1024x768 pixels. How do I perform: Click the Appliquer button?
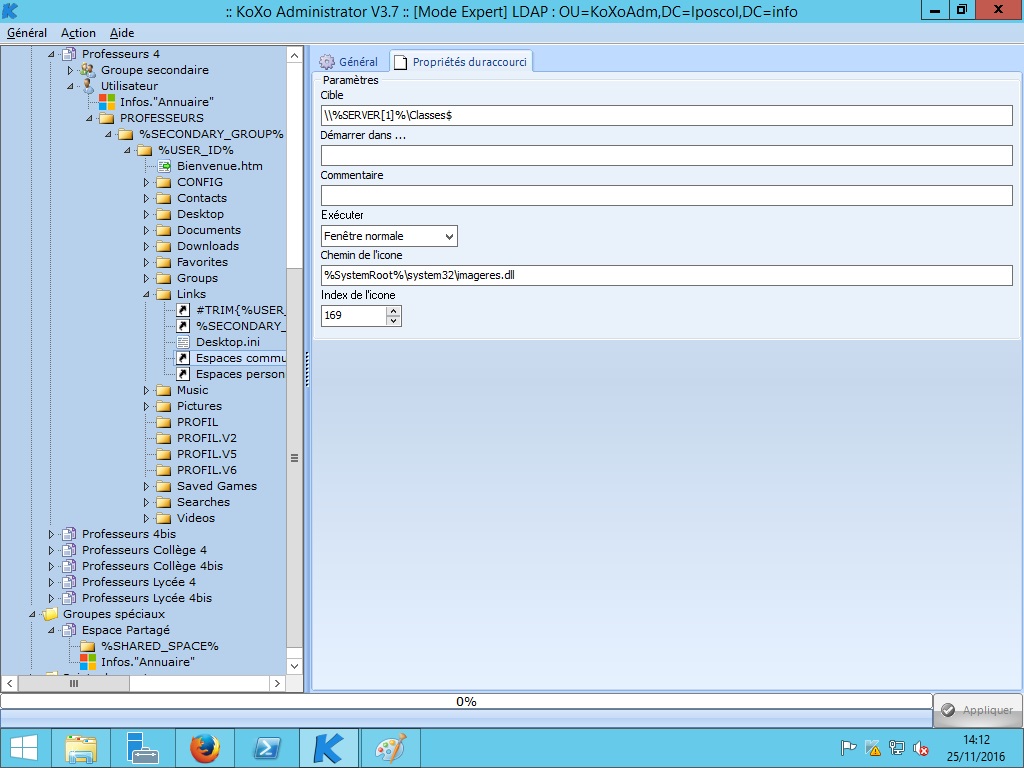[978, 710]
